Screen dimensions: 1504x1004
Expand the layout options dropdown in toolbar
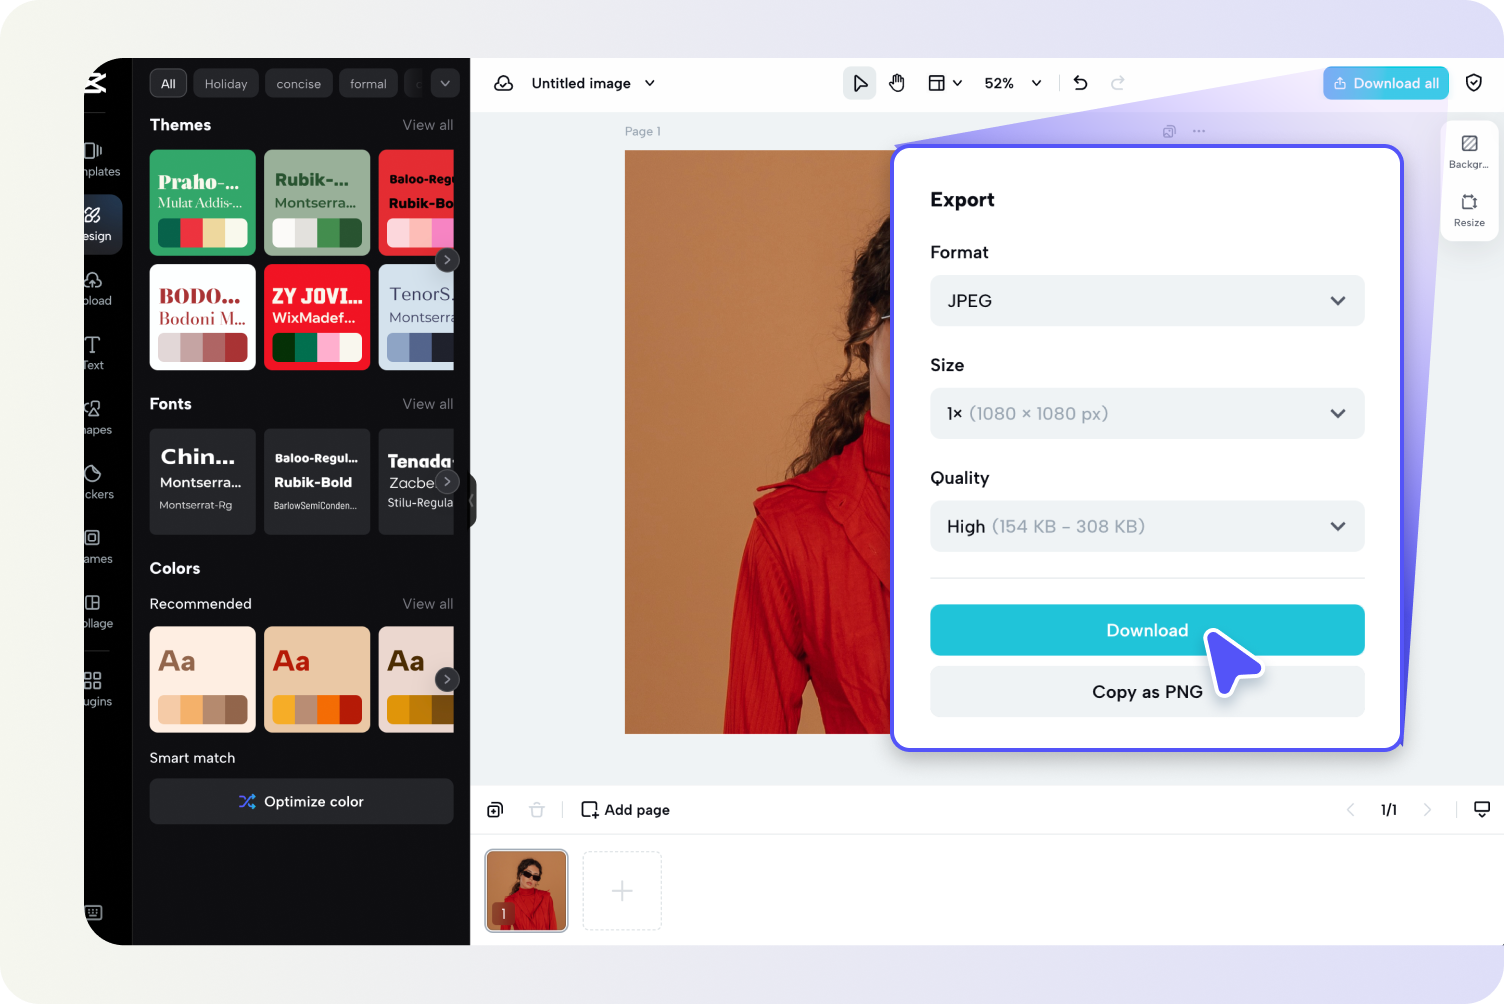pos(944,83)
